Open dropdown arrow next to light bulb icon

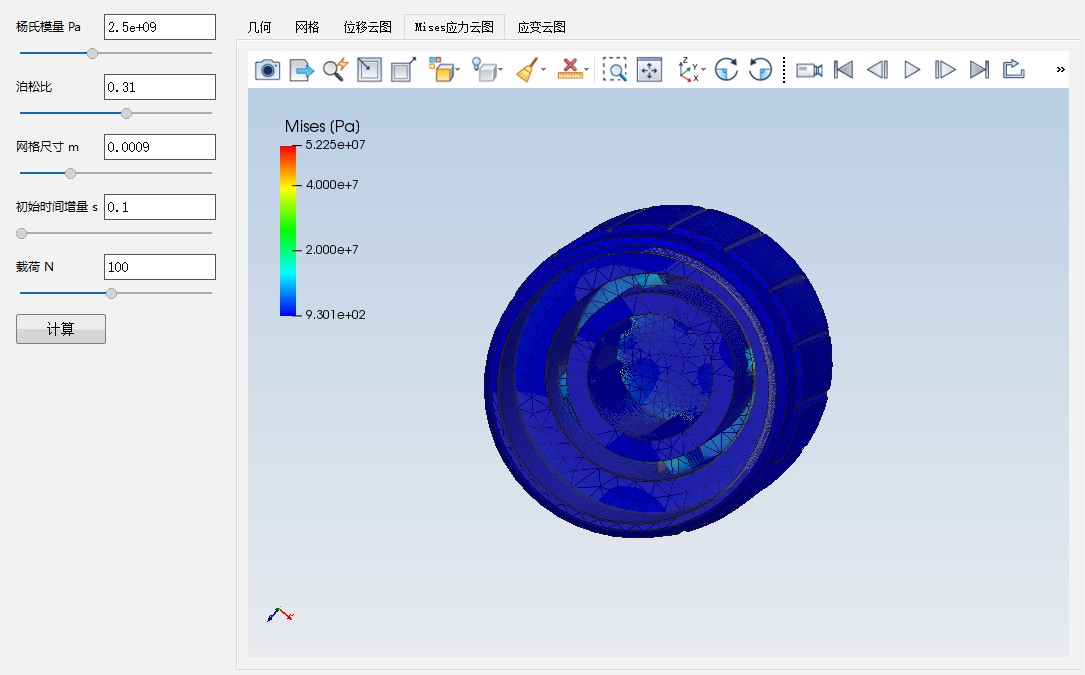click(500, 70)
